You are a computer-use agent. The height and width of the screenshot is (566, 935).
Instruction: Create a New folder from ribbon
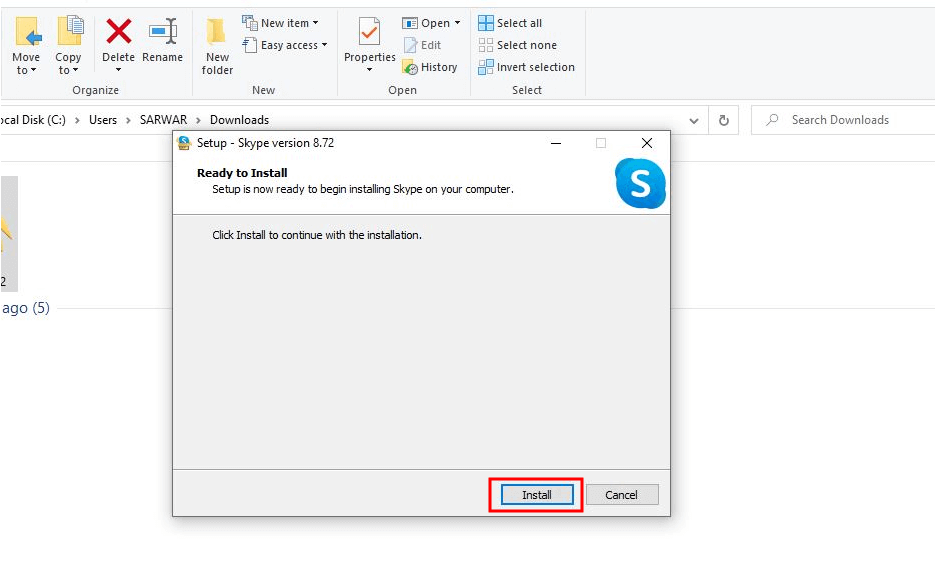(x=217, y=46)
